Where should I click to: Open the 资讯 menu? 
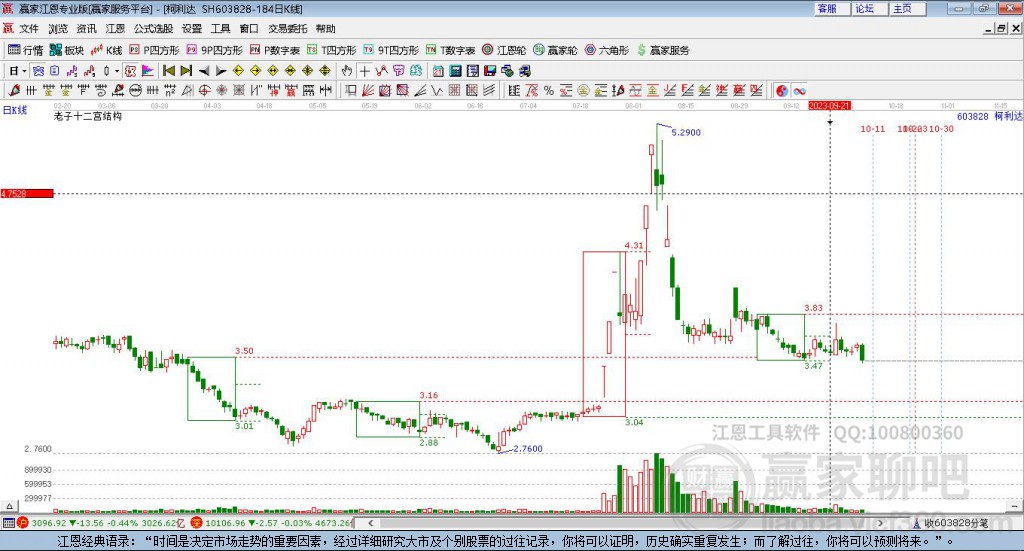[x=86, y=29]
